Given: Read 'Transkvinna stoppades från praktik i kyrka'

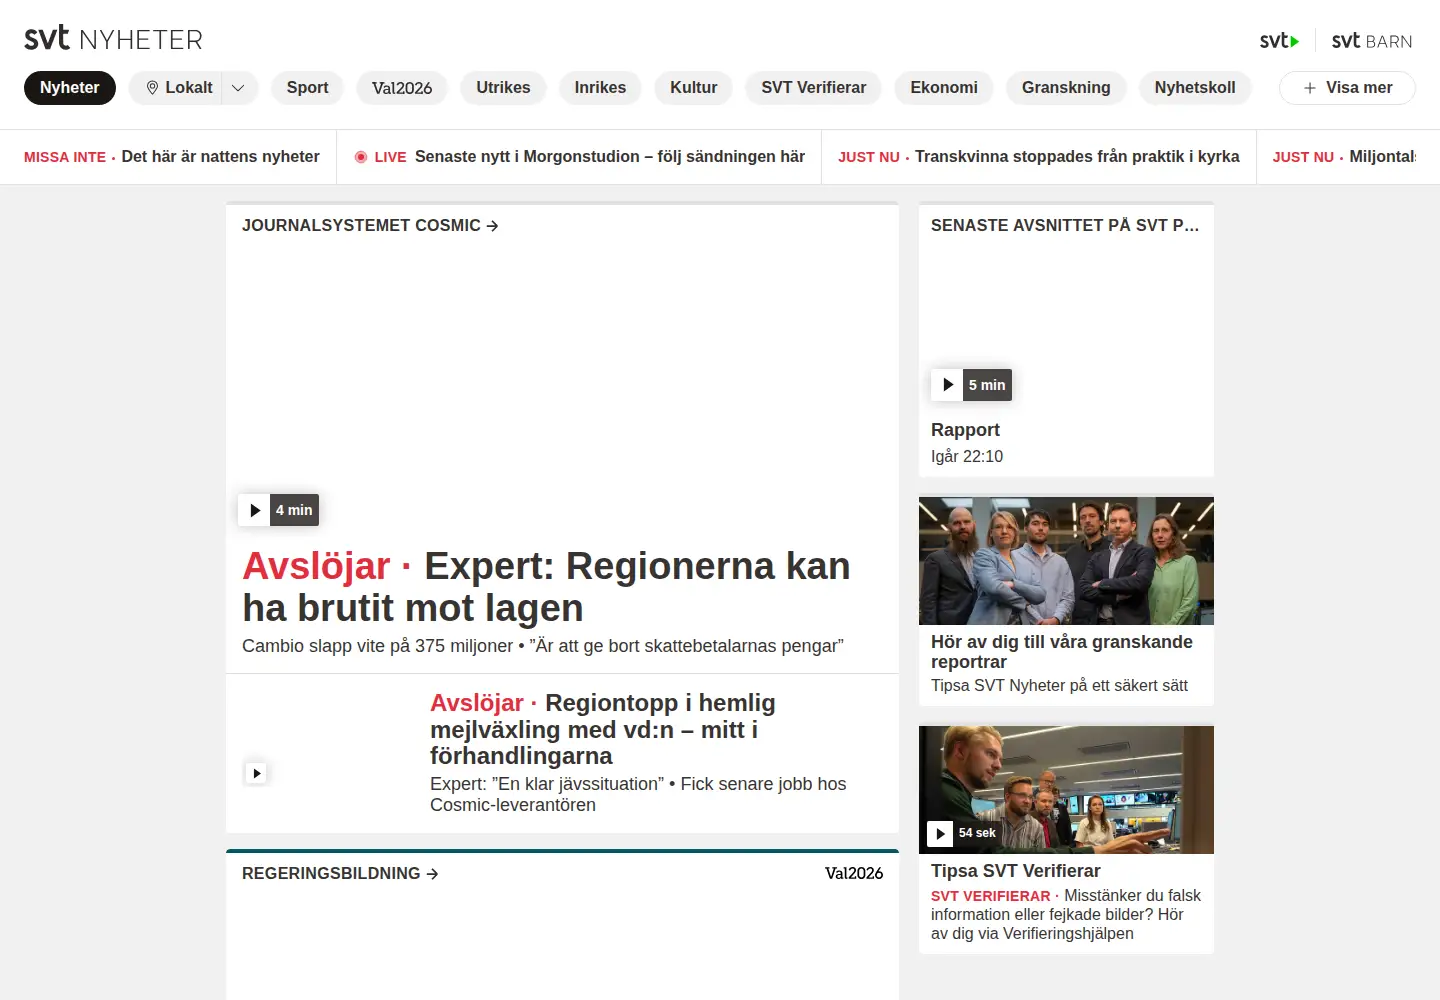Looking at the screenshot, I should pos(1039,157).
